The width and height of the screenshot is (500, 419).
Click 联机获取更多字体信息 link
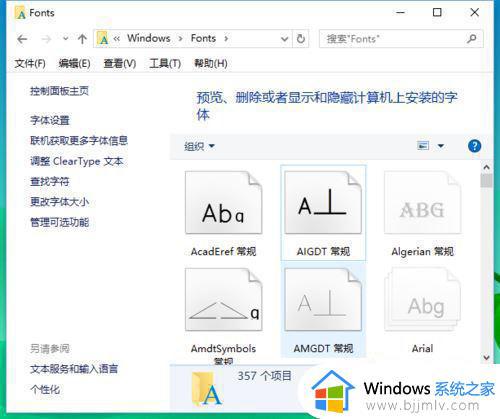[x=79, y=141]
